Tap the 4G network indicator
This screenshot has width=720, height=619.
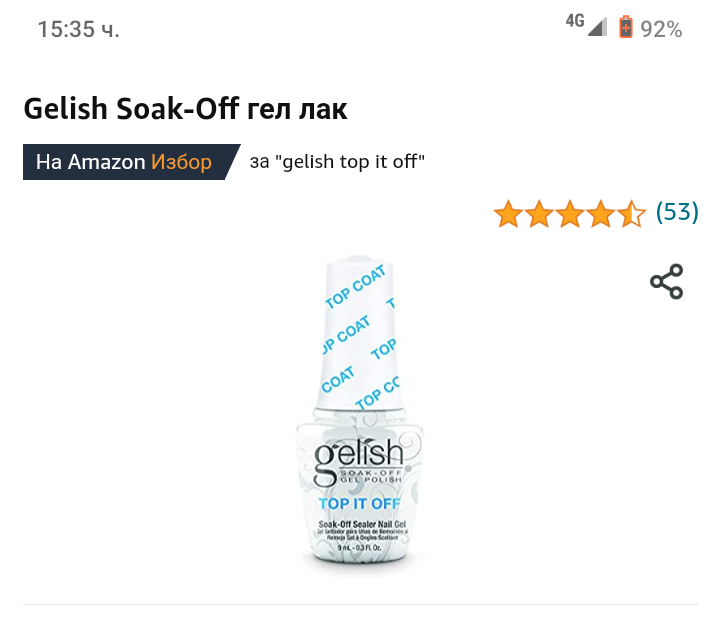coord(575,22)
